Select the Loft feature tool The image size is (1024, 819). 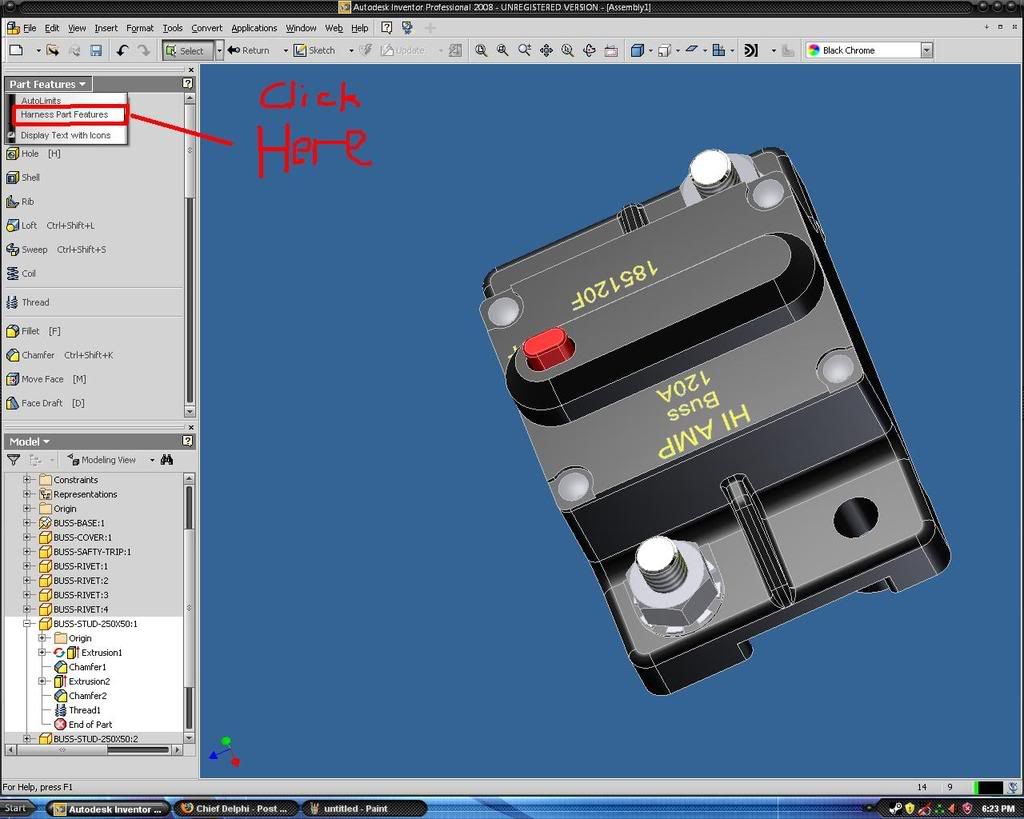[50, 225]
